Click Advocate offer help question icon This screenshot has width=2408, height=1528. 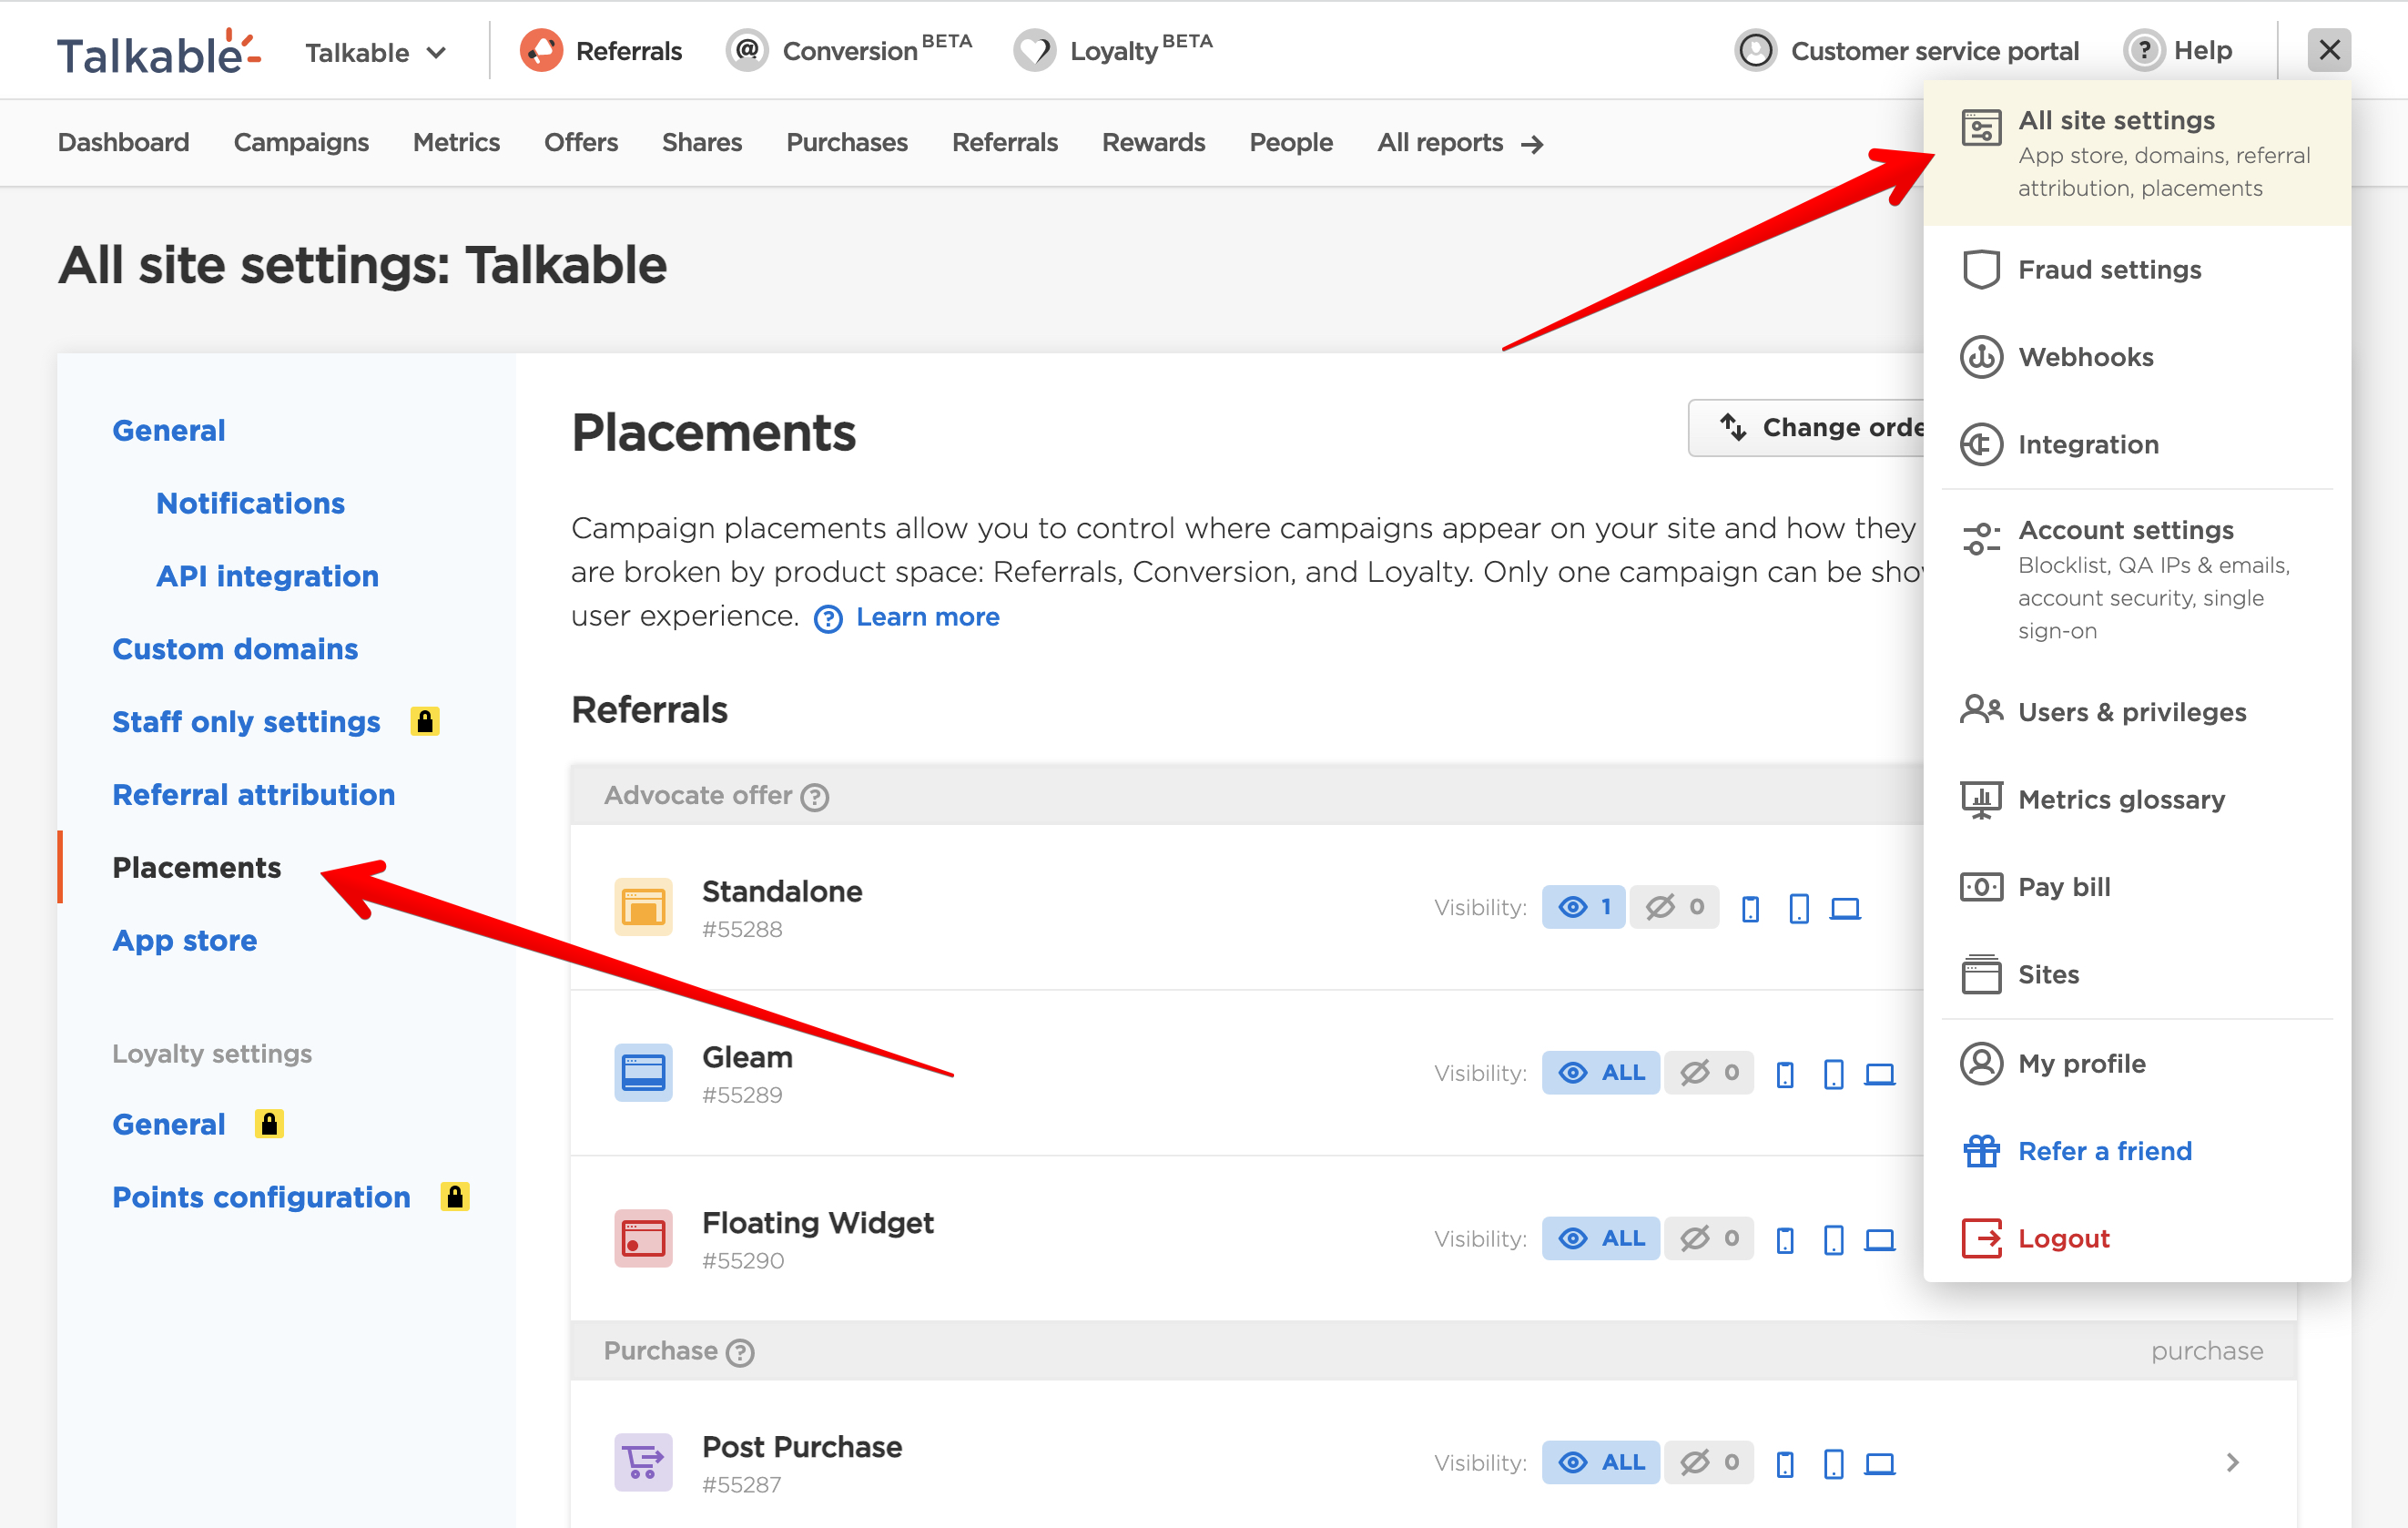pos(815,797)
